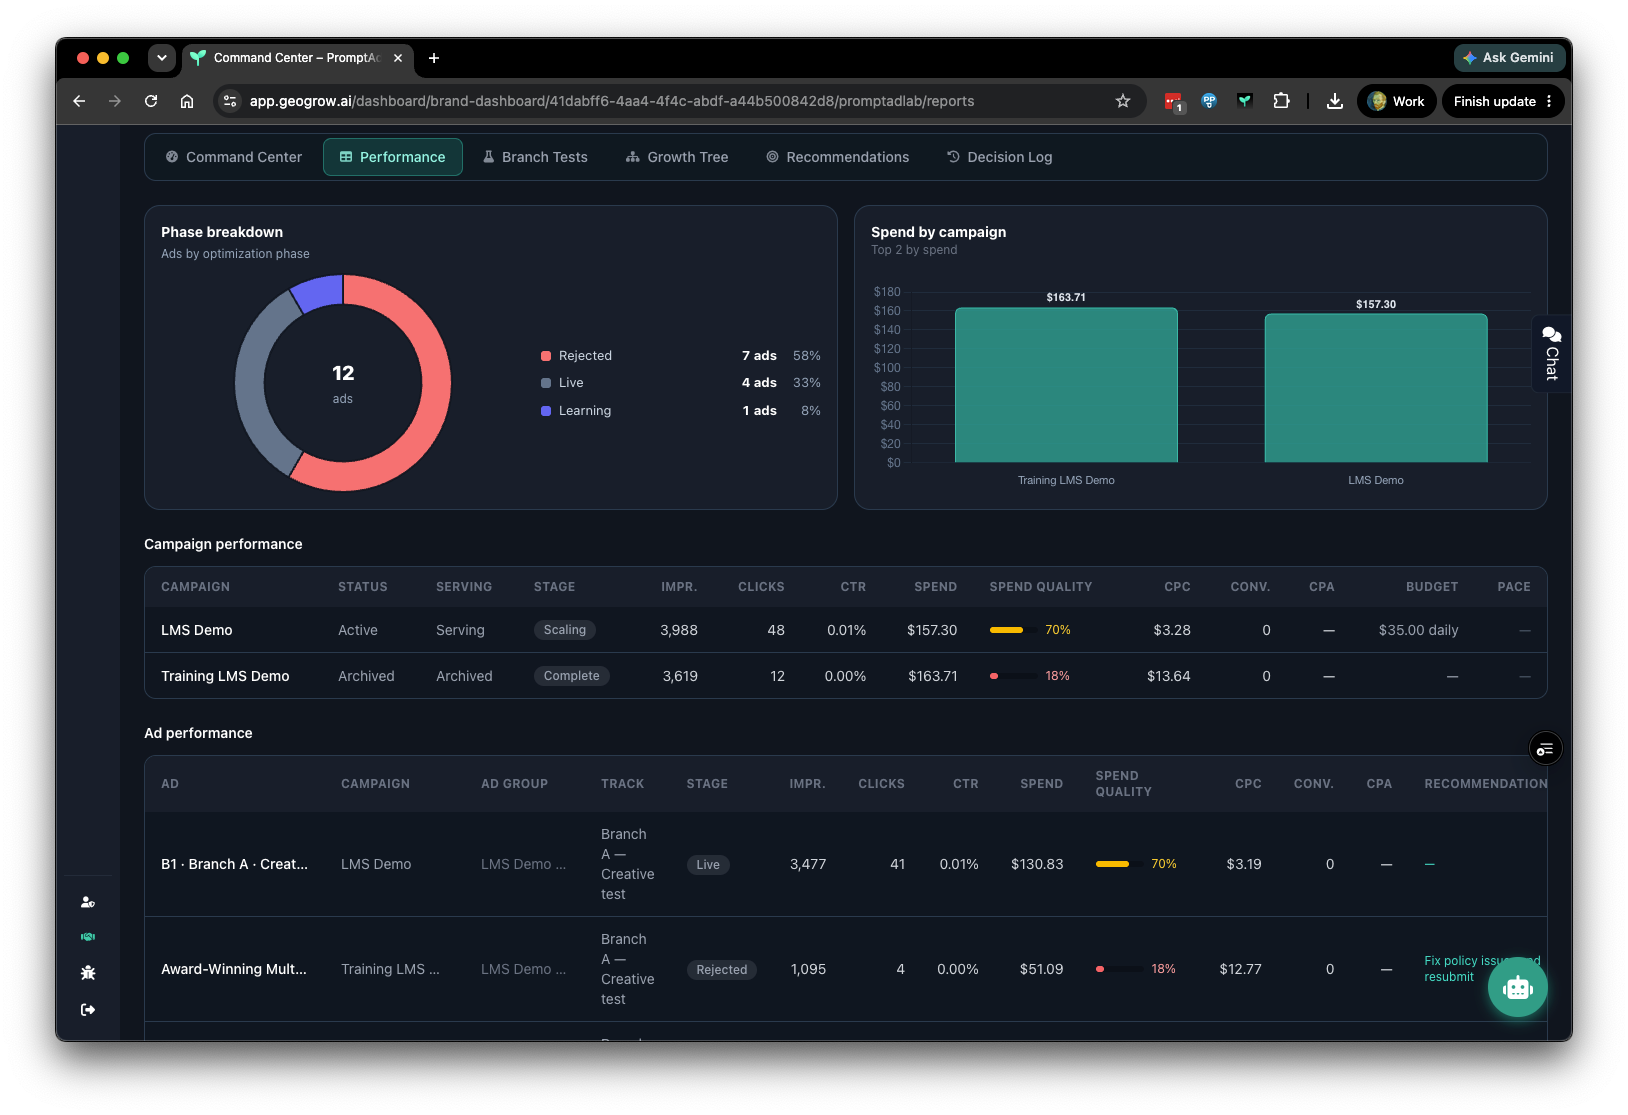Click the user settings sidebar icon
Viewport: 1628px width, 1115px height.
[x=88, y=902]
